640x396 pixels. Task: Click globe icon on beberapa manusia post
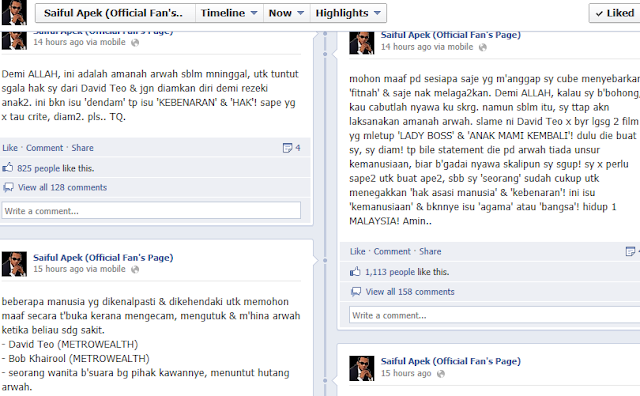tap(135, 269)
